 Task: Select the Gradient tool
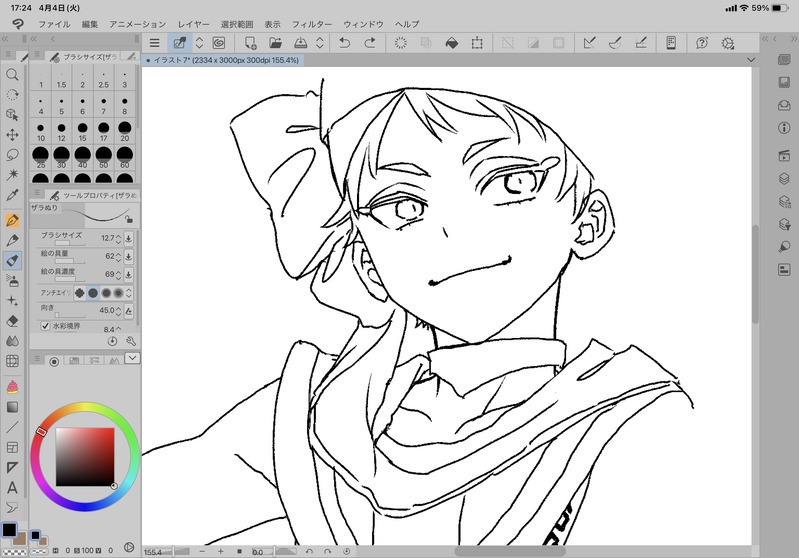(12, 407)
